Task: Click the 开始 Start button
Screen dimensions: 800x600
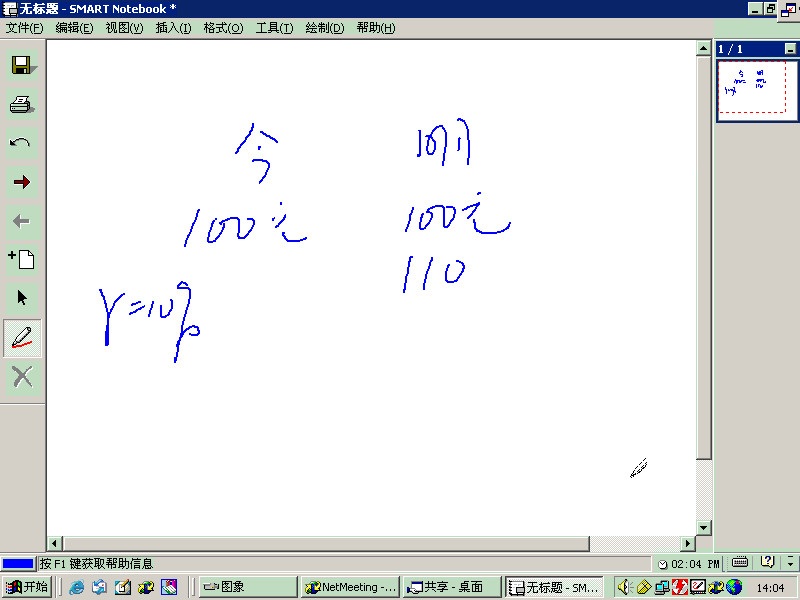Action: [26, 587]
